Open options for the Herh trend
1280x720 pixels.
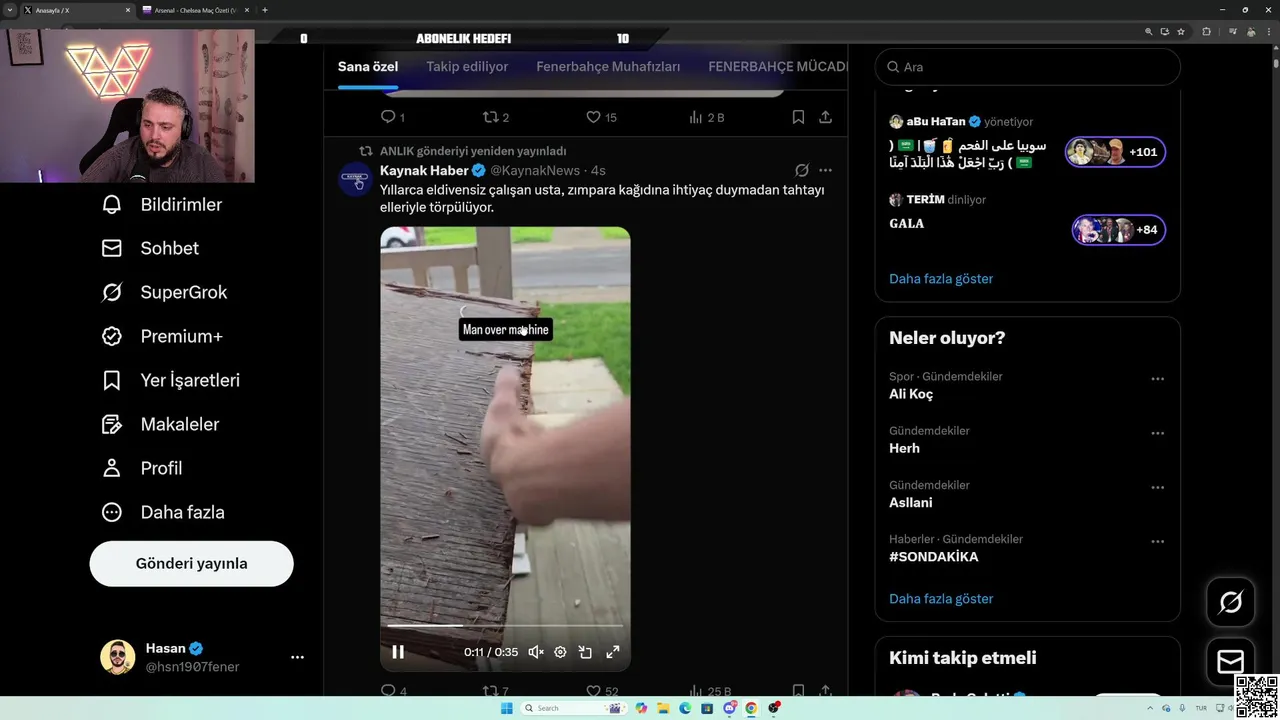tap(1157, 433)
